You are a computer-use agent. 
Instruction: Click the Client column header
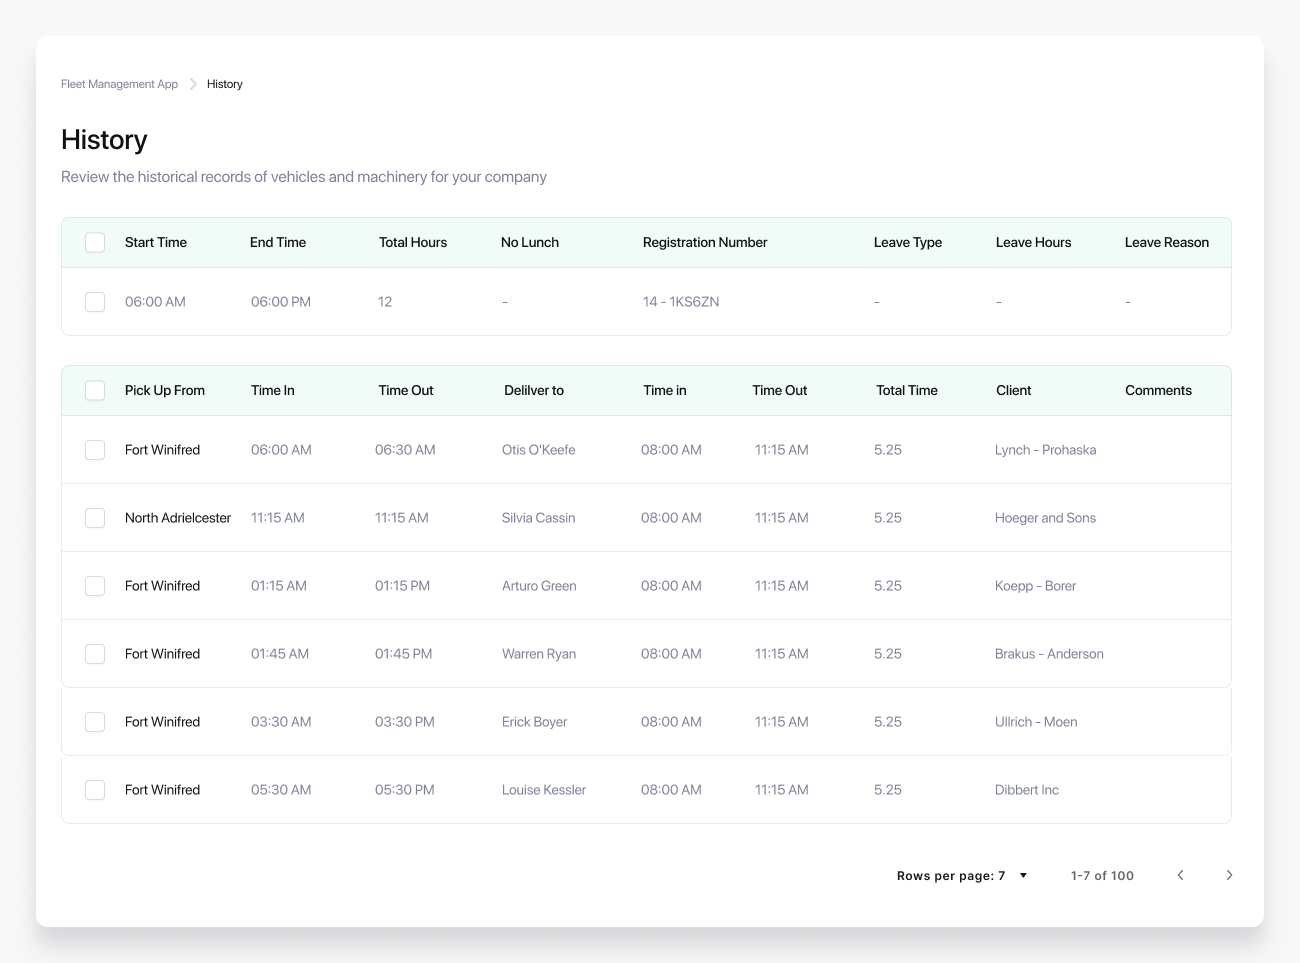tap(1013, 391)
